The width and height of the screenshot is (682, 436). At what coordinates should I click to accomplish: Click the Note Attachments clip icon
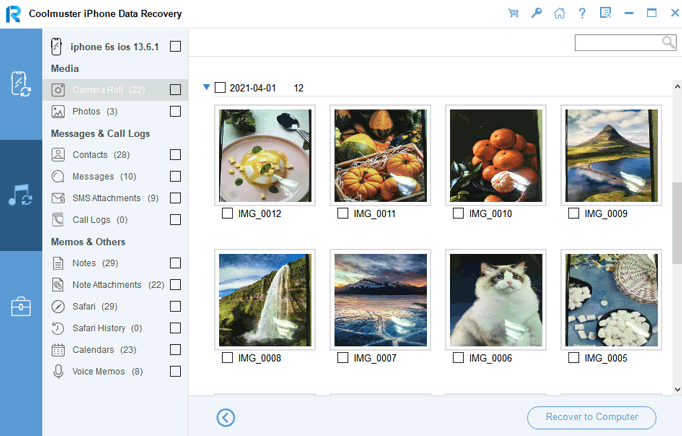(x=58, y=285)
